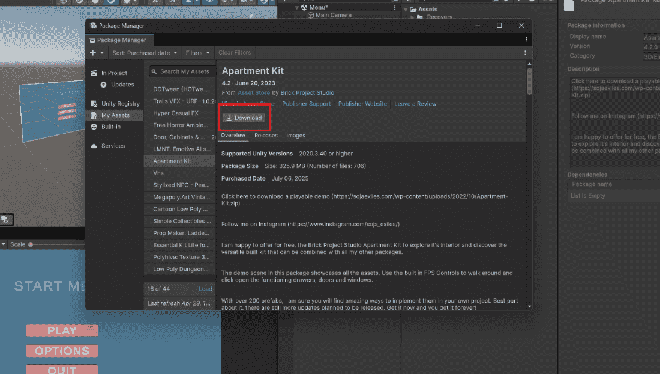Click the scroll down arrow in details pane

[529, 307]
